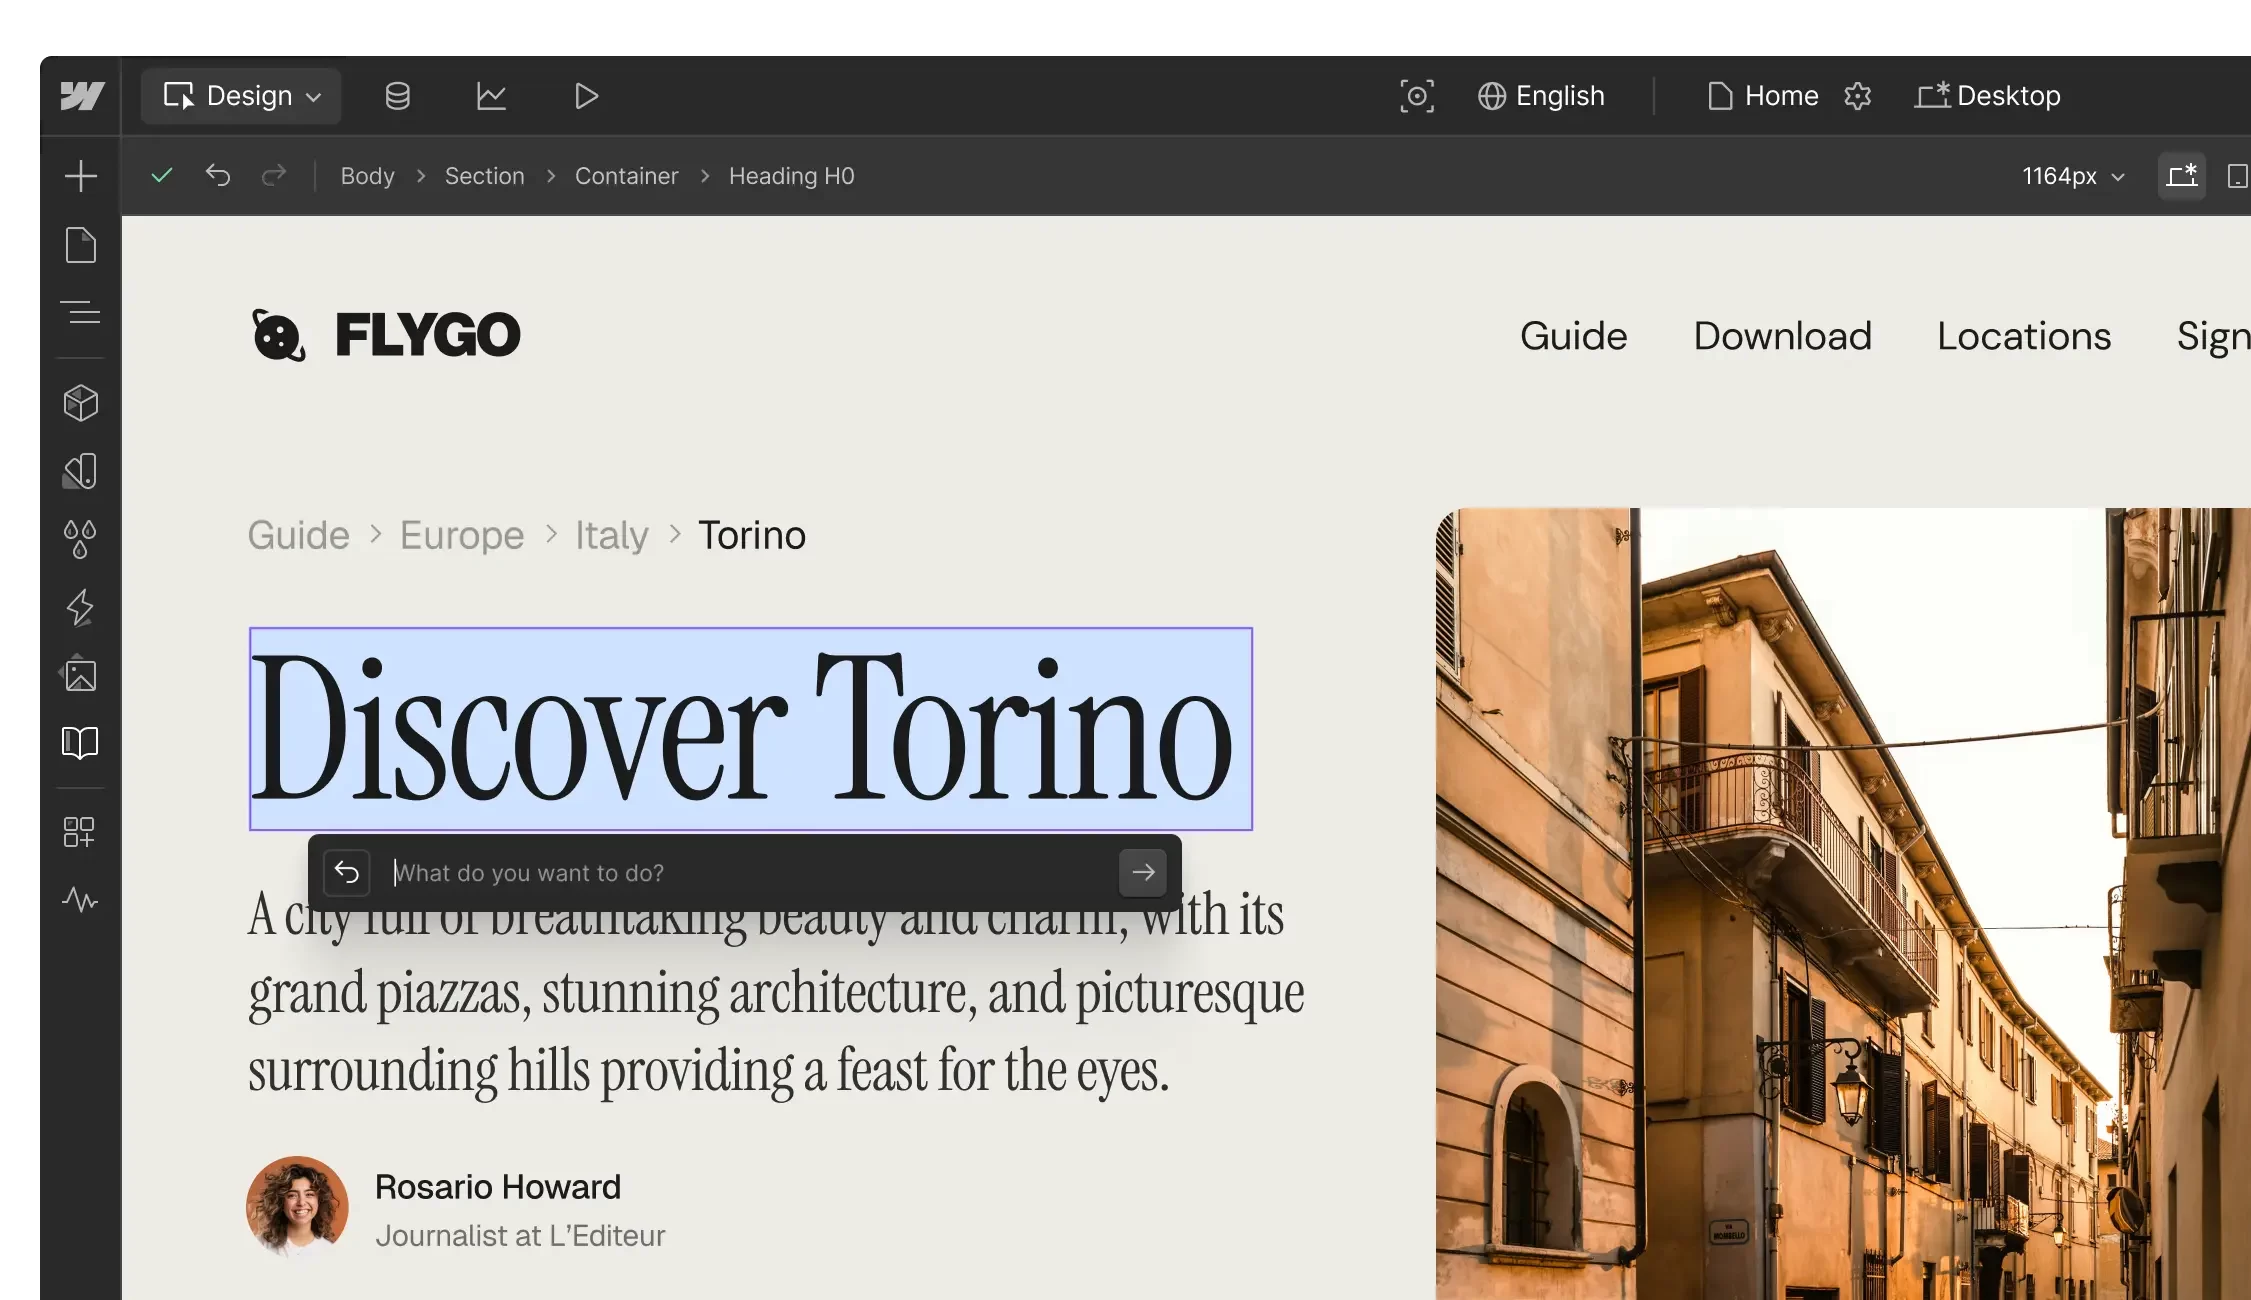The image size is (2251, 1300).
Task: Open the Libraries panel
Action: 80,743
